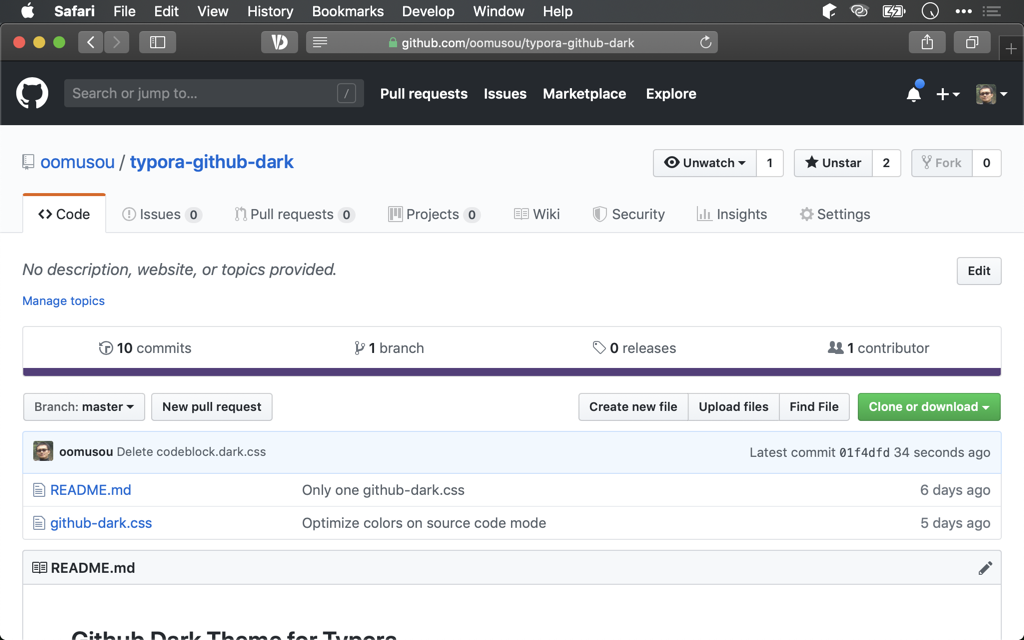This screenshot has height=640, width=1024.
Task: Open notifications bell
Action: coord(914,94)
